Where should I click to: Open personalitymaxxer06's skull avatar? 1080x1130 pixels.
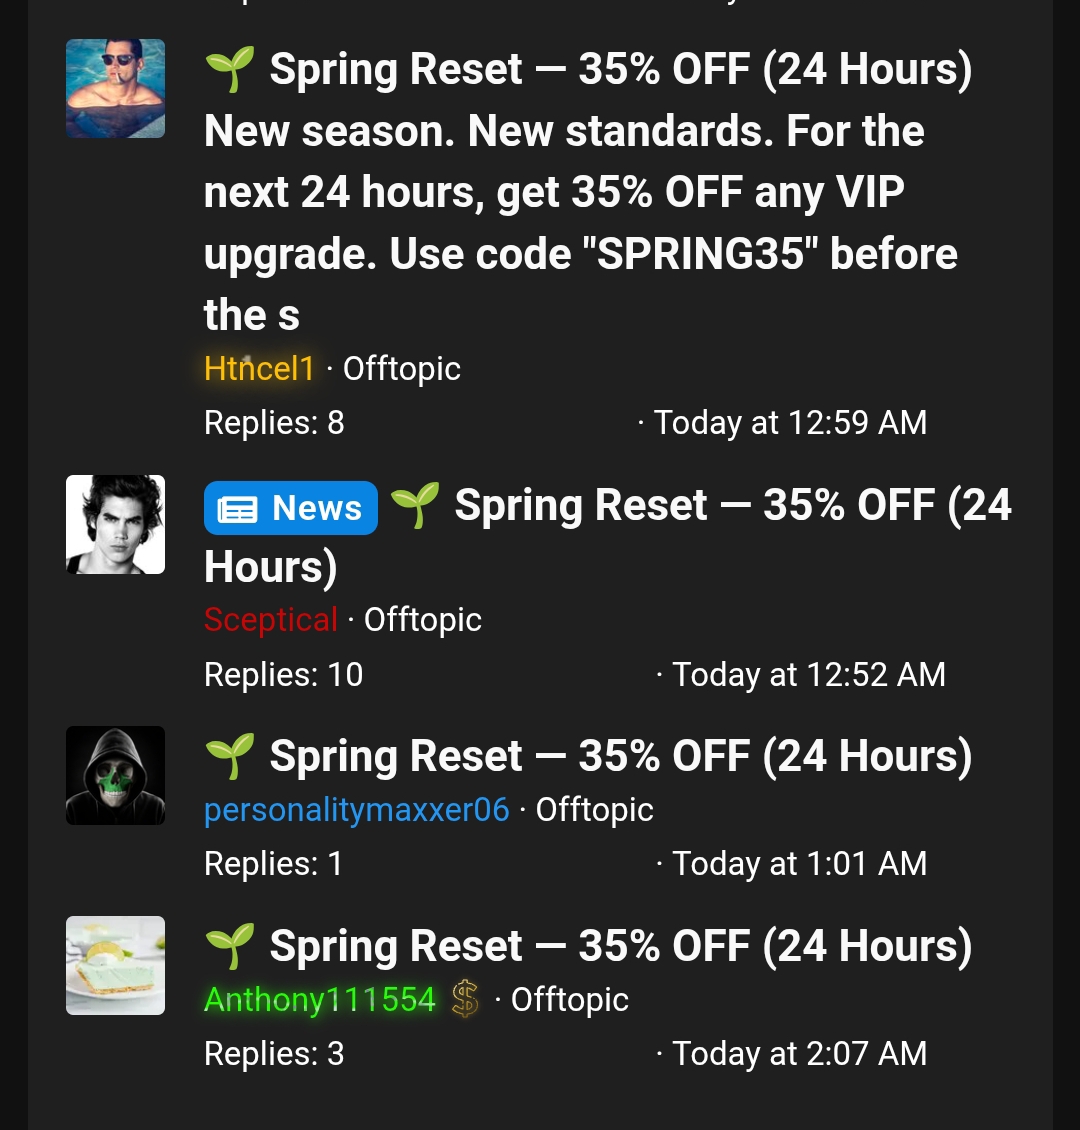115,775
